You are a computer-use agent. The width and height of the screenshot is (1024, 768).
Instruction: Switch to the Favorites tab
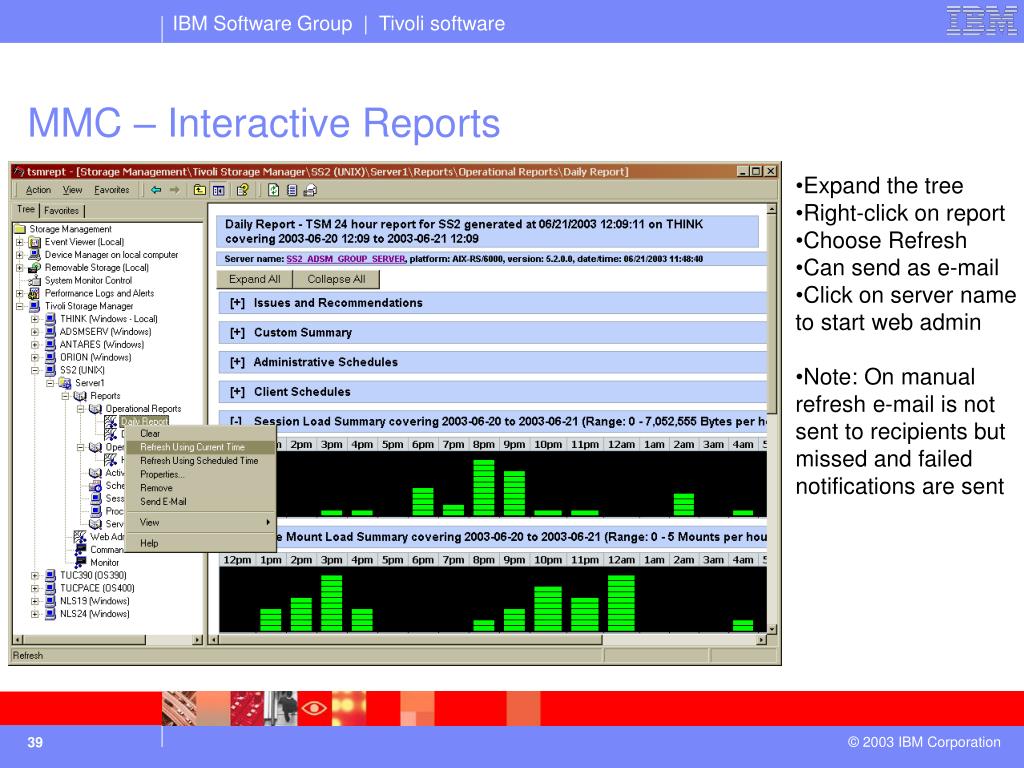tap(61, 210)
